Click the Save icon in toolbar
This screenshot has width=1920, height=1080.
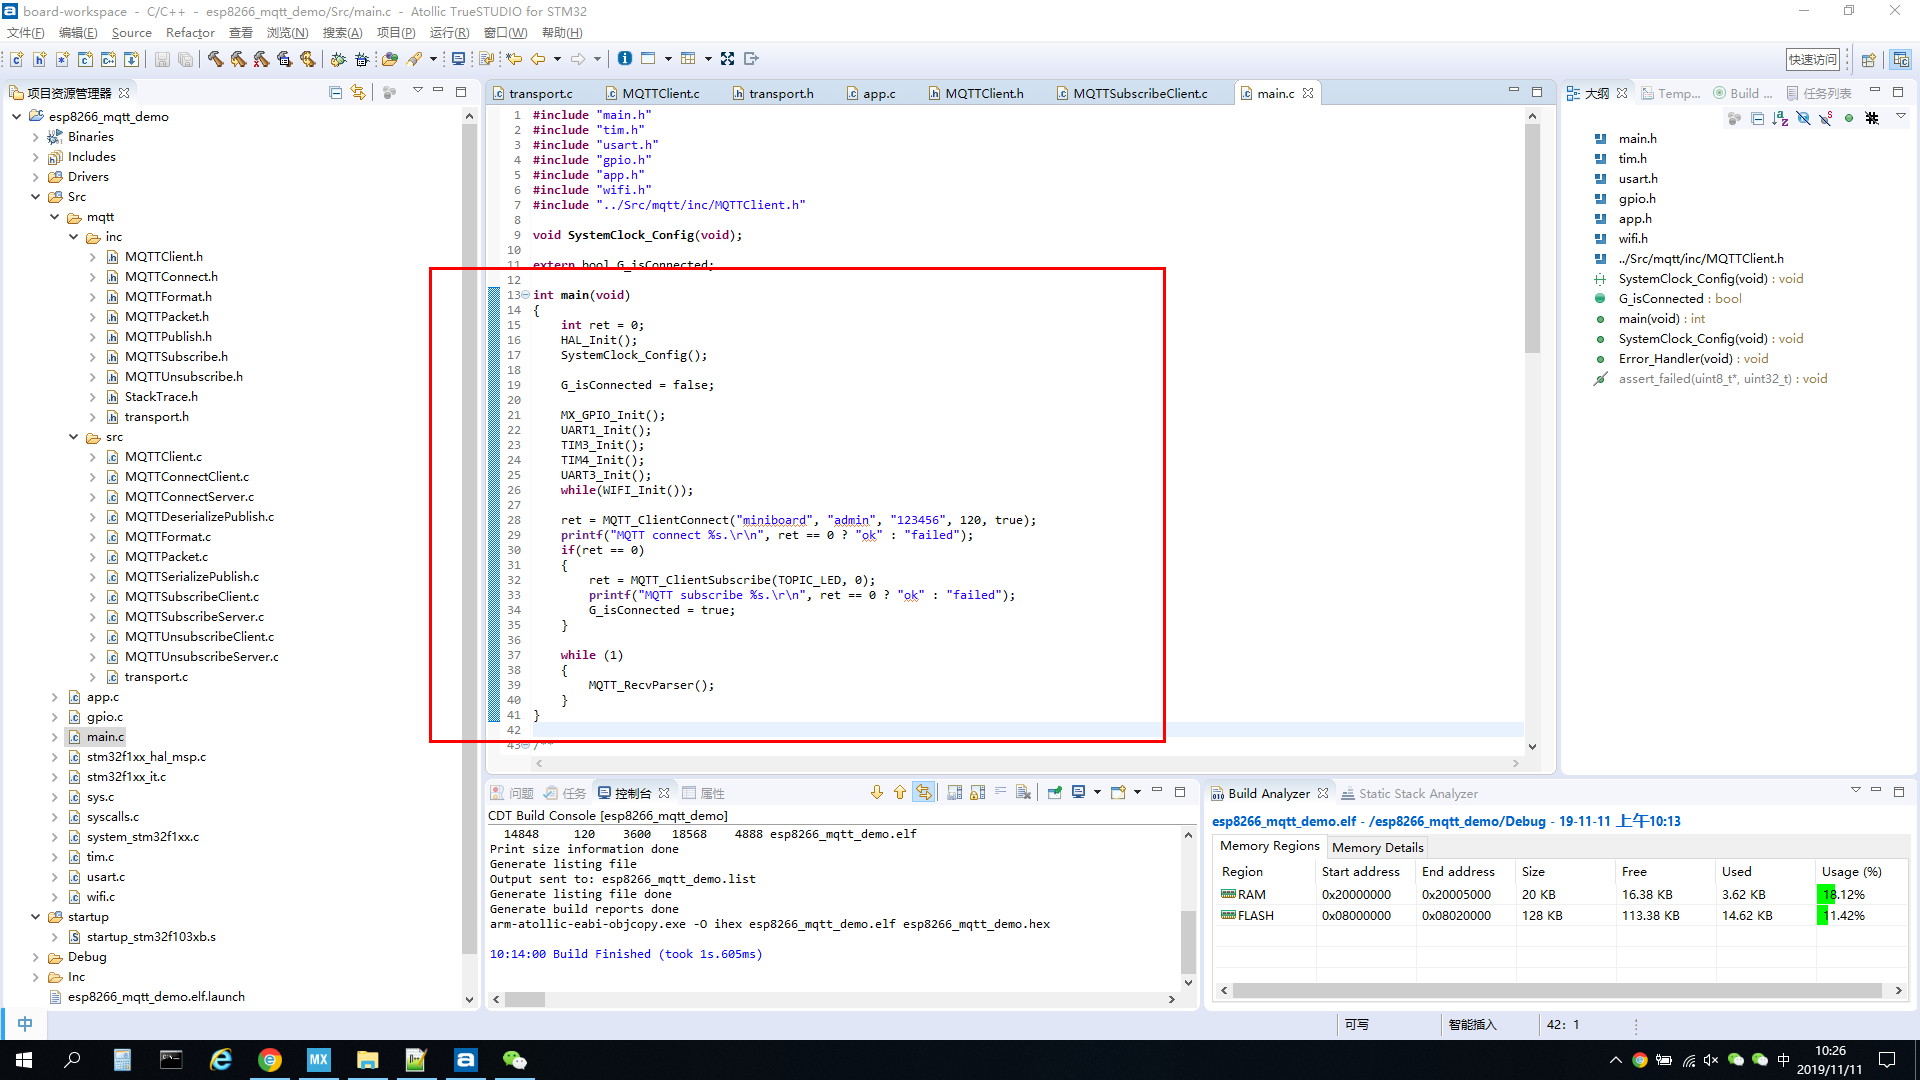162,59
